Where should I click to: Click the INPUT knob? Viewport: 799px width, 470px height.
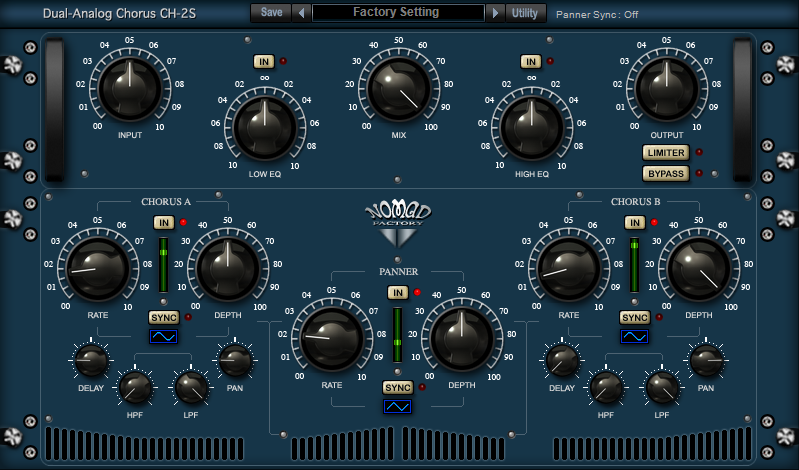tap(130, 89)
